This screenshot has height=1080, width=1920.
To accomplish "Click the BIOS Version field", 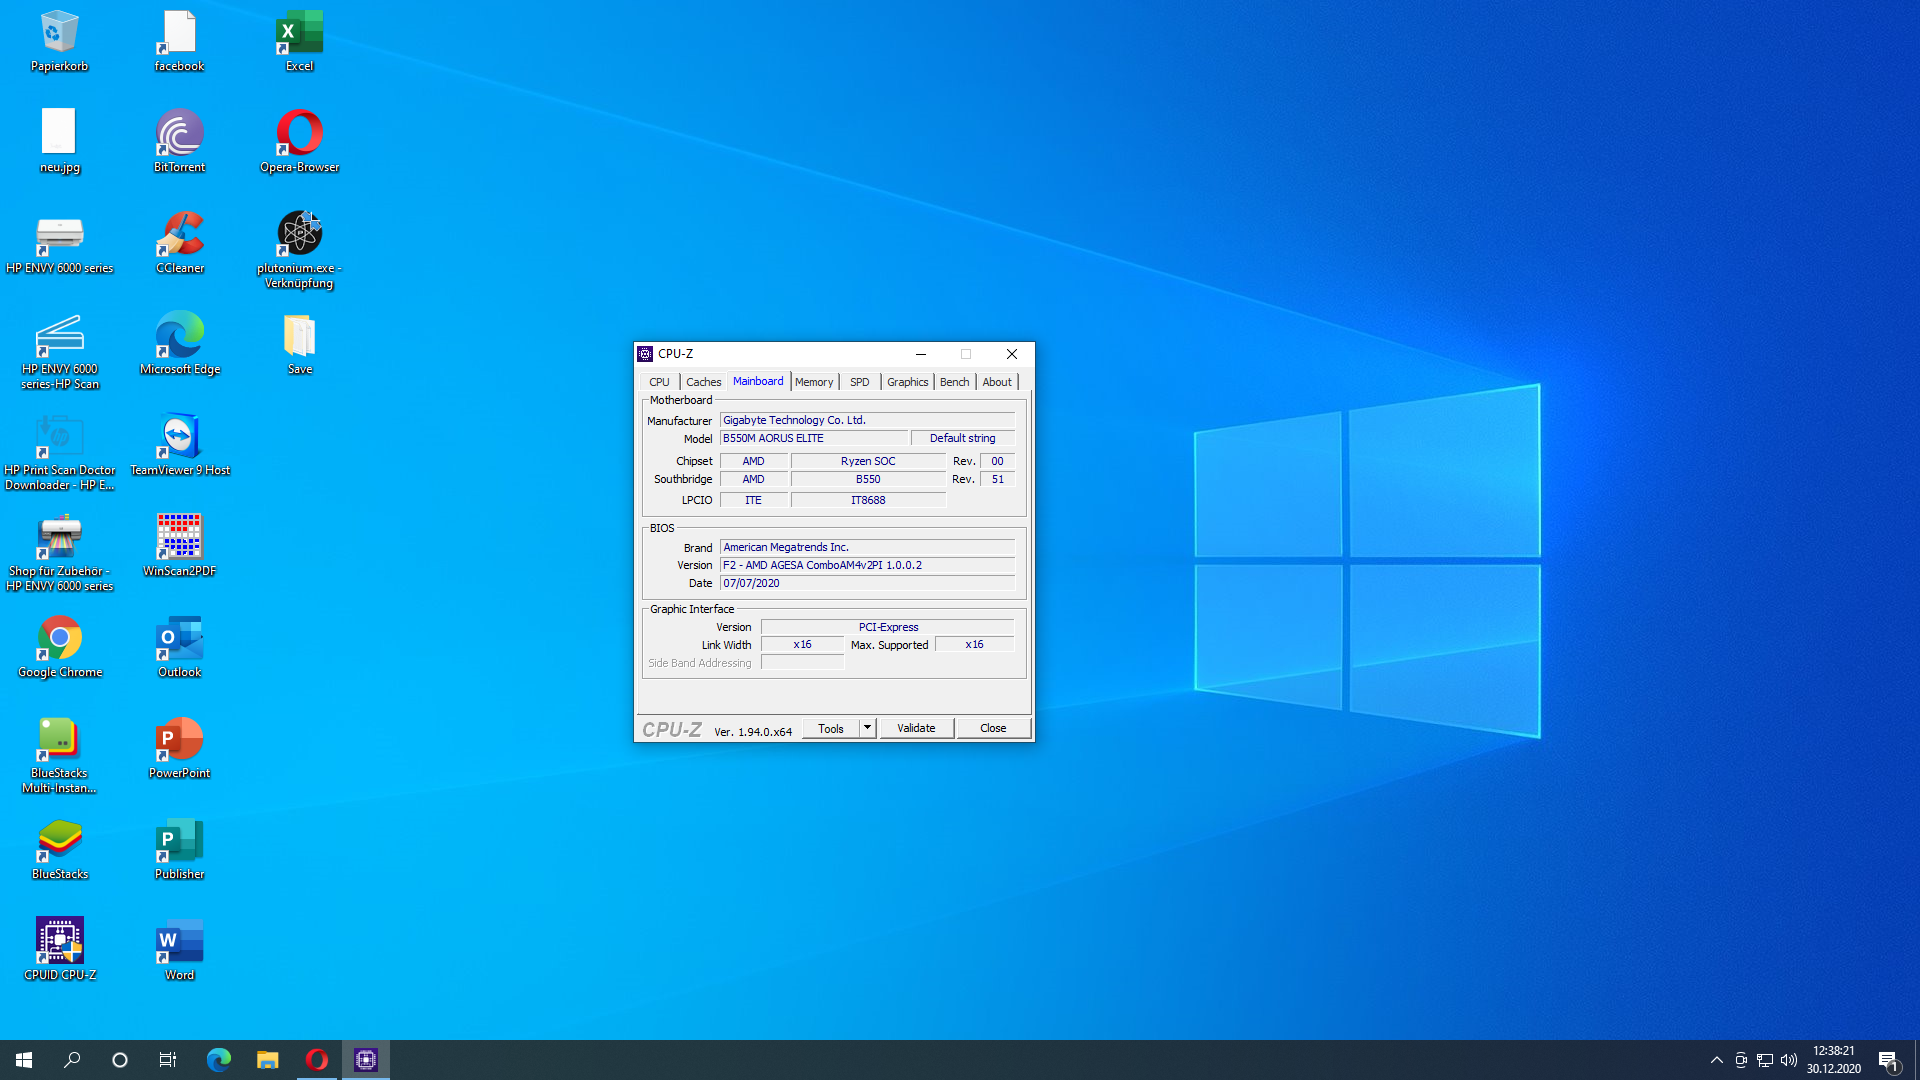I will point(867,565).
